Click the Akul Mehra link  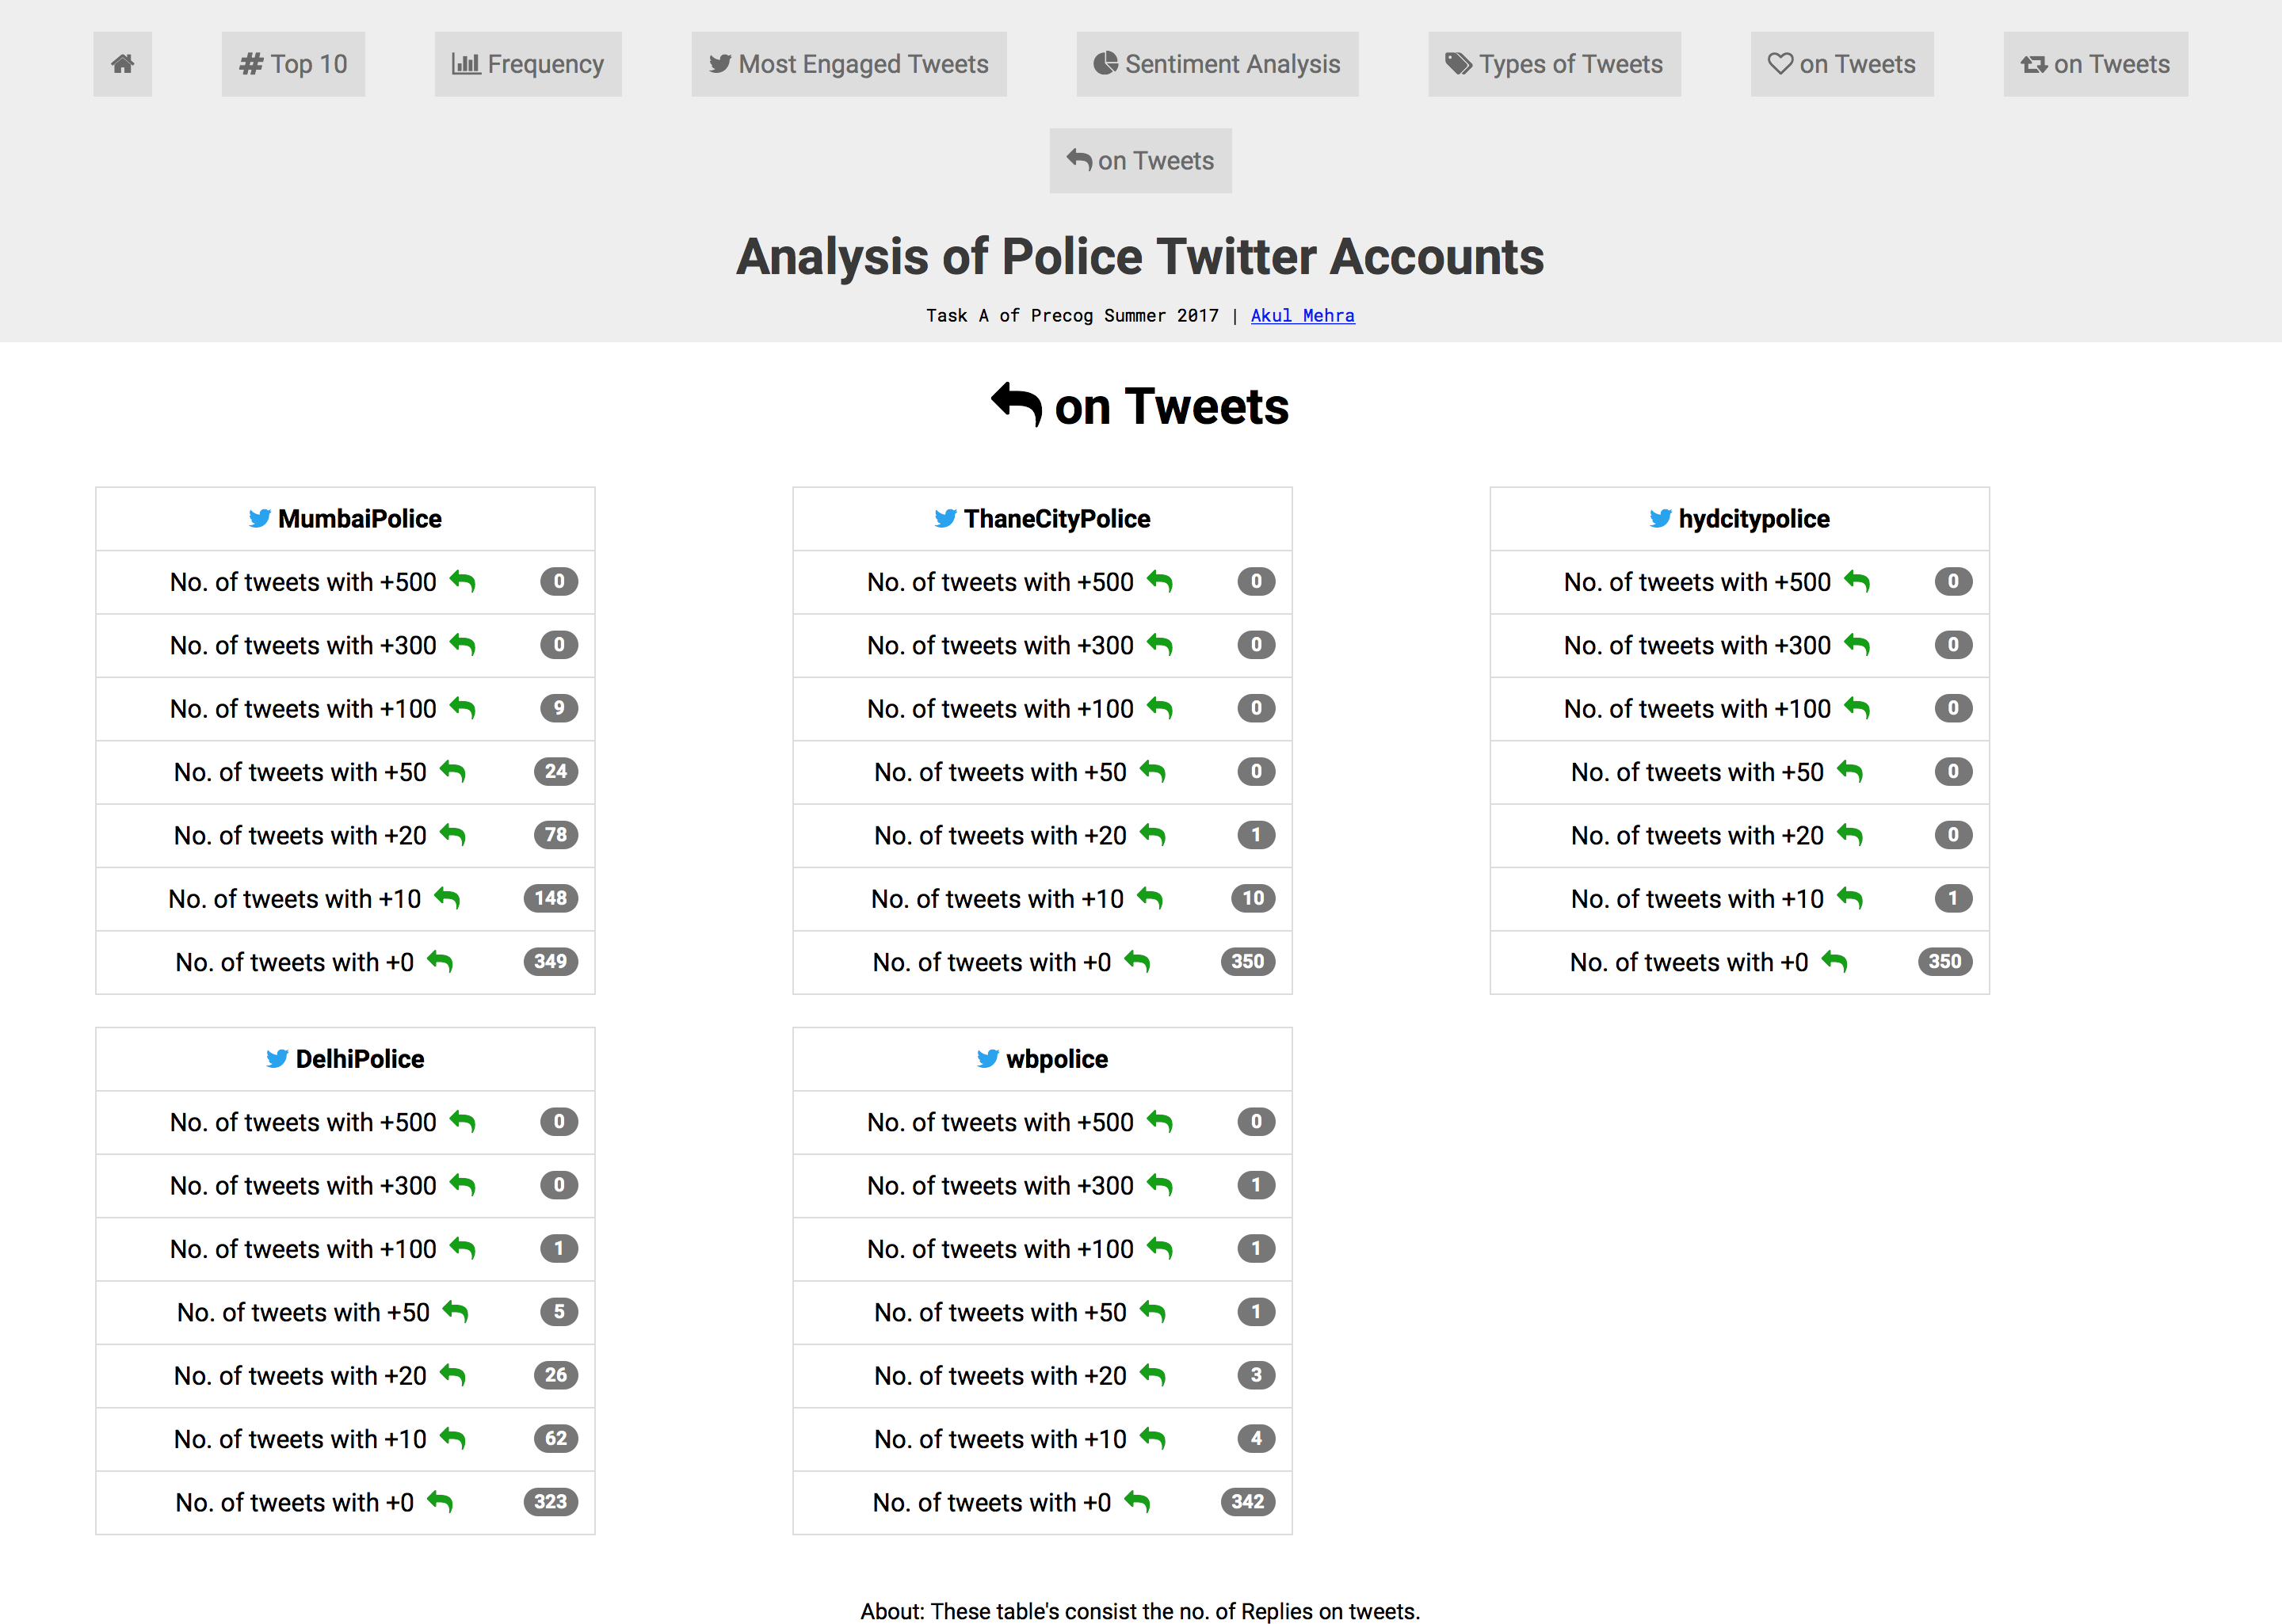tap(1302, 315)
